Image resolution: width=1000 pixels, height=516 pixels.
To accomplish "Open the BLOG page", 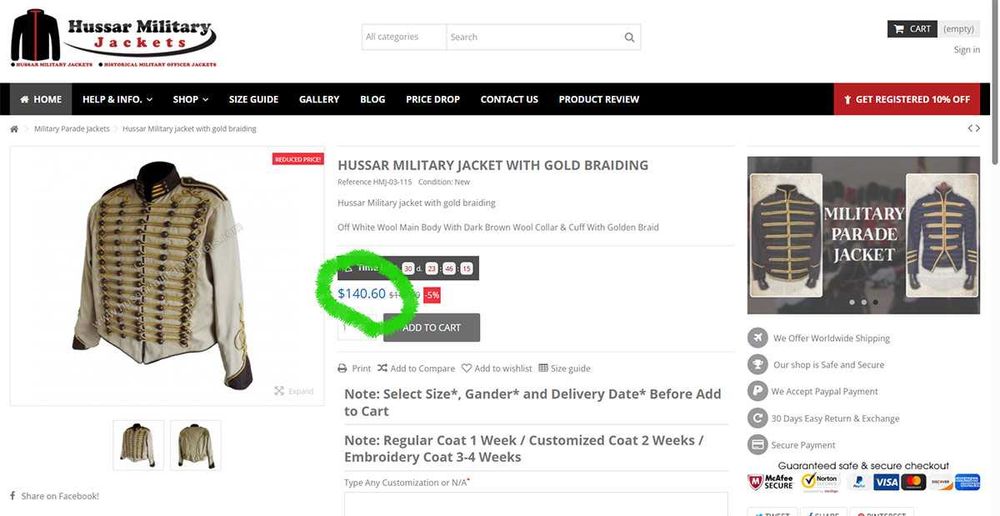I will [x=372, y=100].
